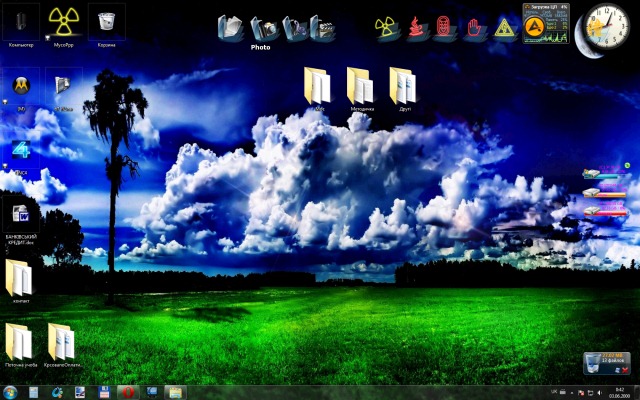This screenshot has height=400, width=640.
Task: Open the network icon in system tray
Action: point(590,393)
